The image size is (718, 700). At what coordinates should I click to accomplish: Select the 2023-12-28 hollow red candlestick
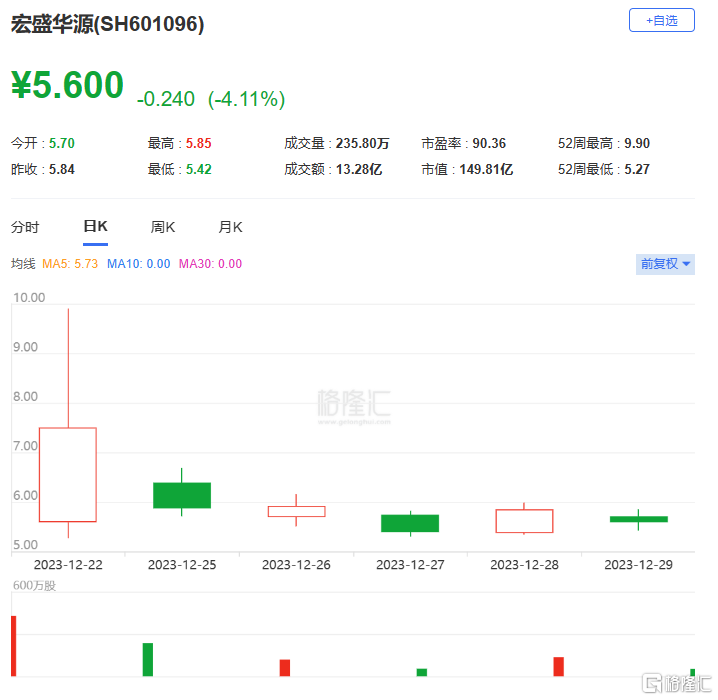click(524, 521)
